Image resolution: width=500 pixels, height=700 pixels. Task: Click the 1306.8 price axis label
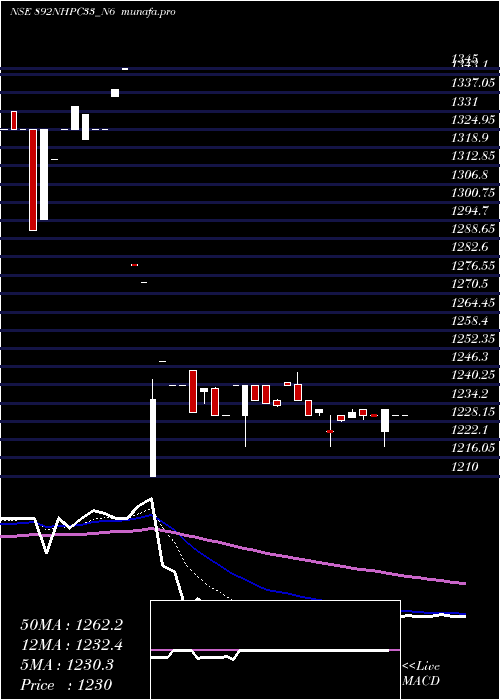click(x=469, y=174)
